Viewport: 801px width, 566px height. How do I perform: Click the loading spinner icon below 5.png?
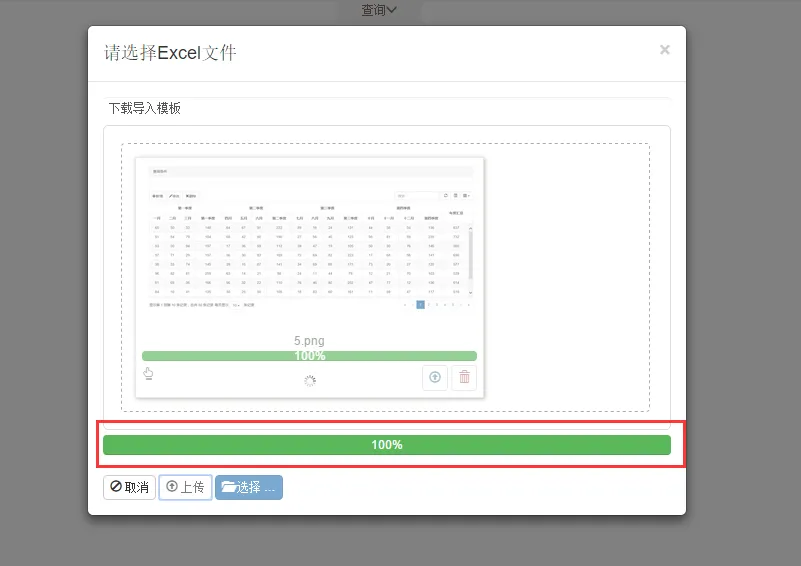pos(310,381)
